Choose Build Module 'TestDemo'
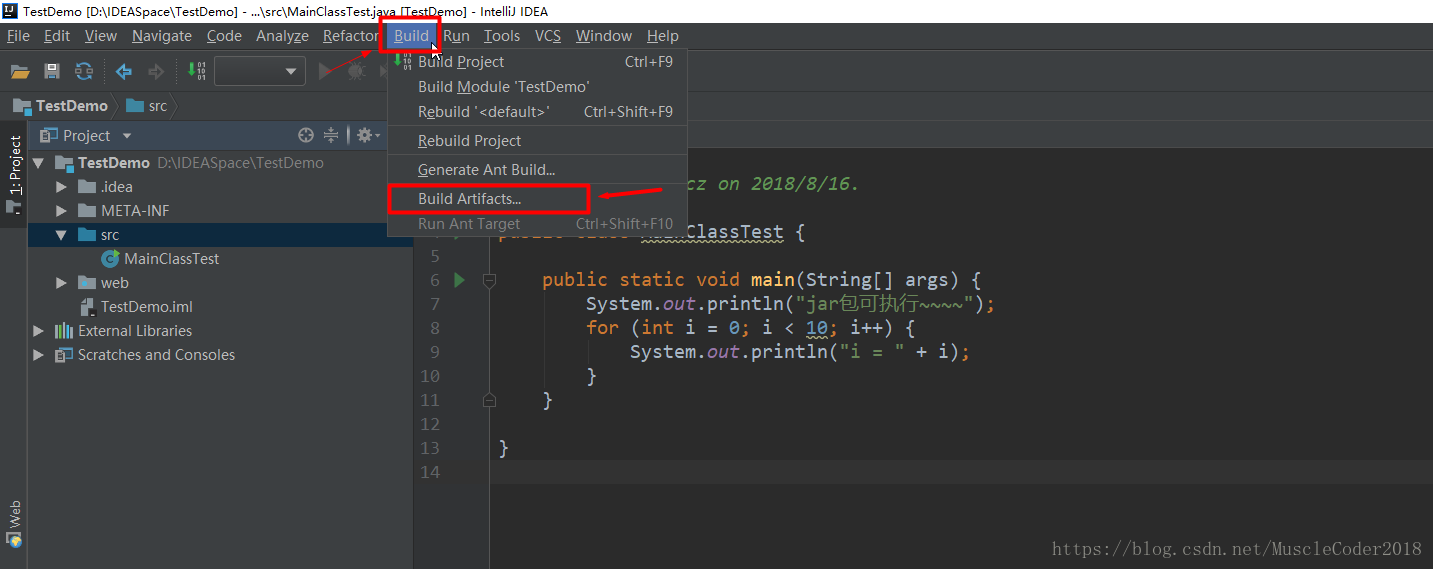 [x=537, y=87]
